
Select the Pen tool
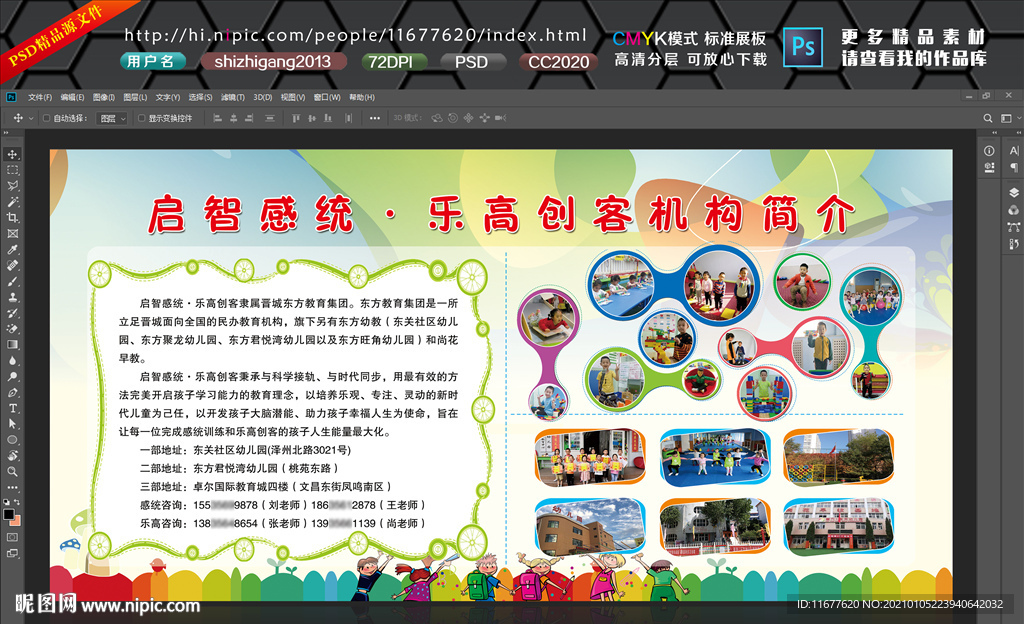point(12,392)
